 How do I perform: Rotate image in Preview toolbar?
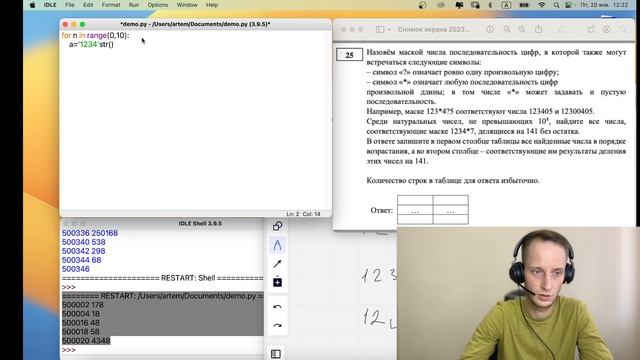click(x=591, y=29)
